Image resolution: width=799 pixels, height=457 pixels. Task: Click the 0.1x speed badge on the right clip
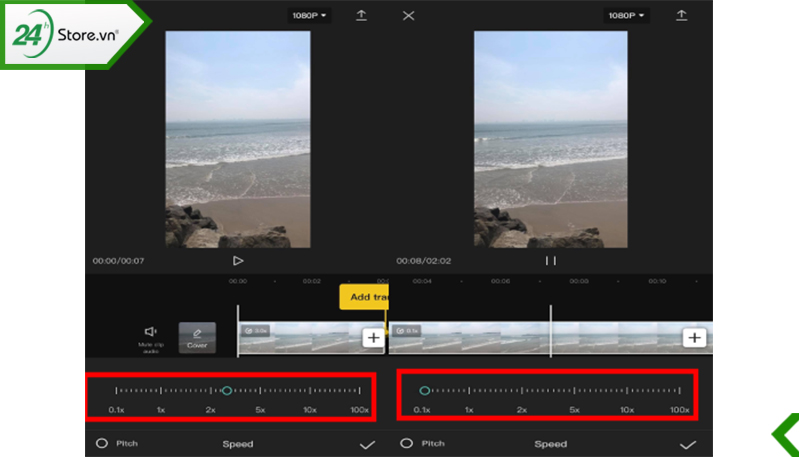point(407,331)
